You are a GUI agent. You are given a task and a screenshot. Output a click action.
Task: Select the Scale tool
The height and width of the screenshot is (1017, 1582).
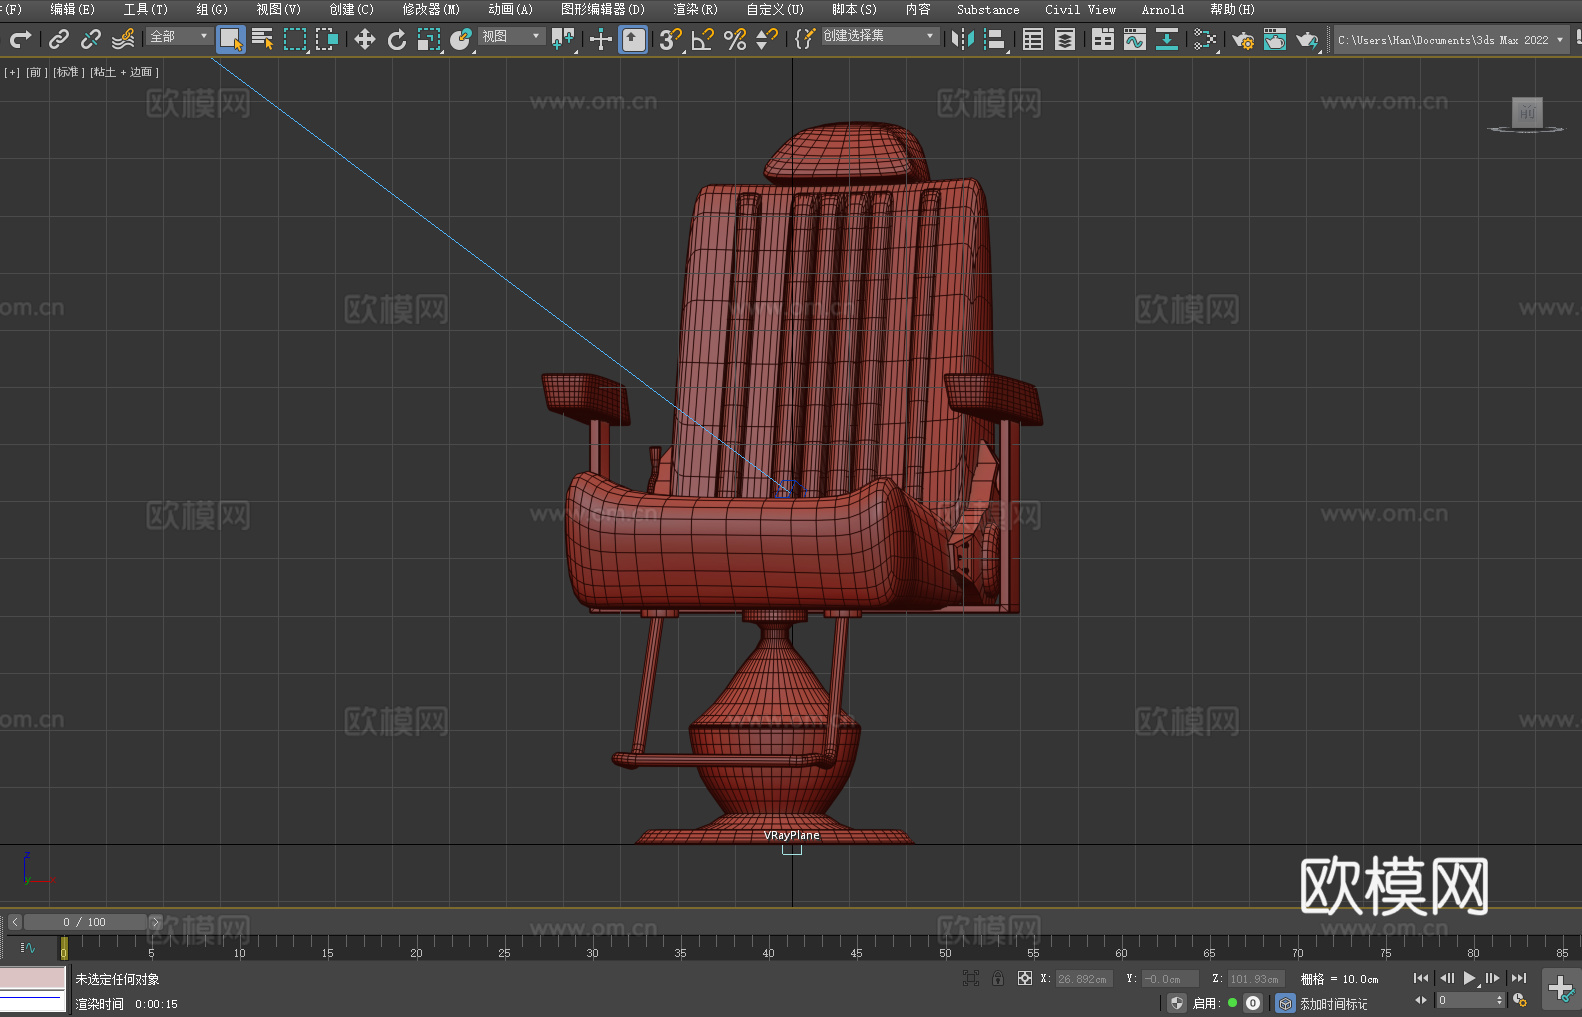[429, 39]
